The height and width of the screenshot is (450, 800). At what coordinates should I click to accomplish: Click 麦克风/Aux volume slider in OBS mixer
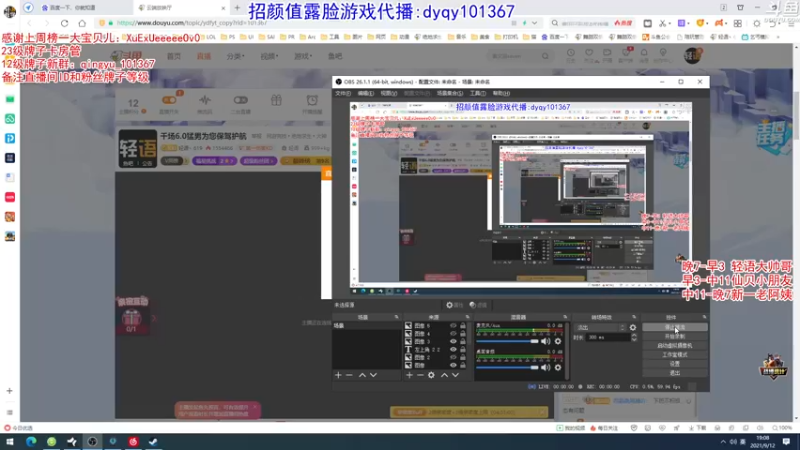coord(507,341)
